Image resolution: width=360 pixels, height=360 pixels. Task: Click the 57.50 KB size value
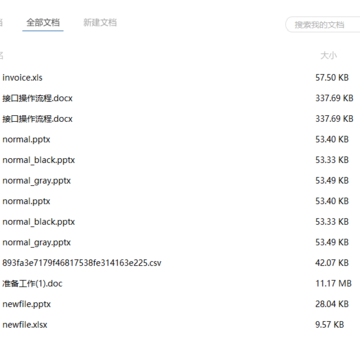(x=332, y=78)
